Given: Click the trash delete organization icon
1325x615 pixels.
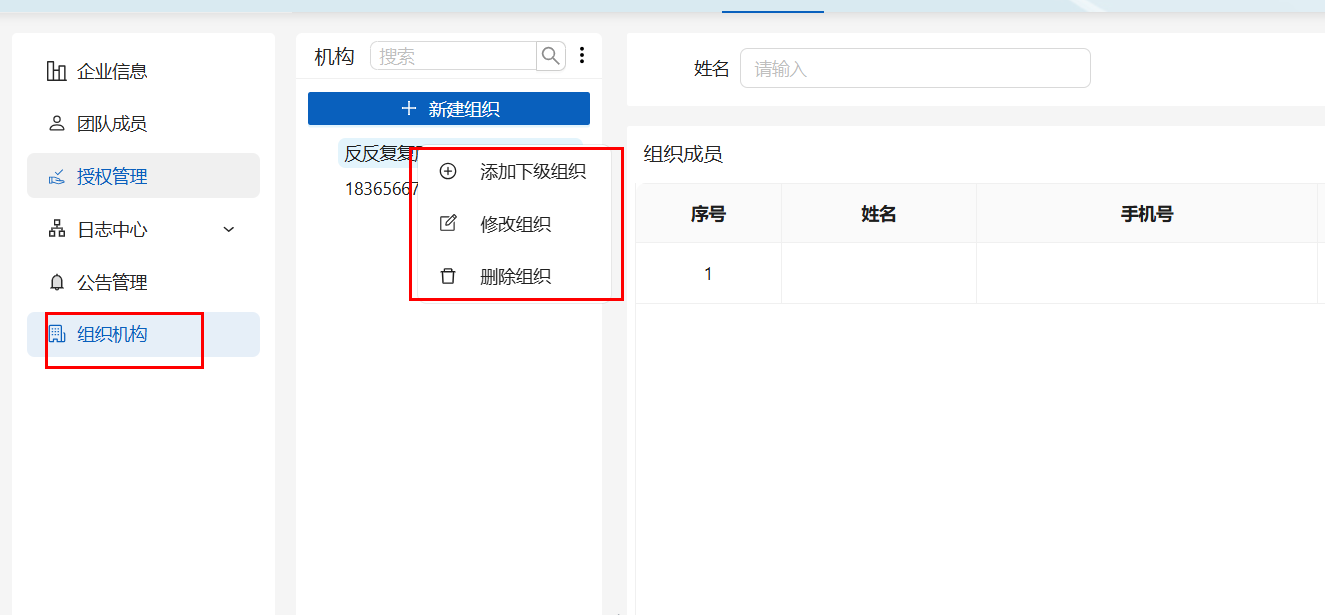Looking at the screenshot, I should point(448,276).
